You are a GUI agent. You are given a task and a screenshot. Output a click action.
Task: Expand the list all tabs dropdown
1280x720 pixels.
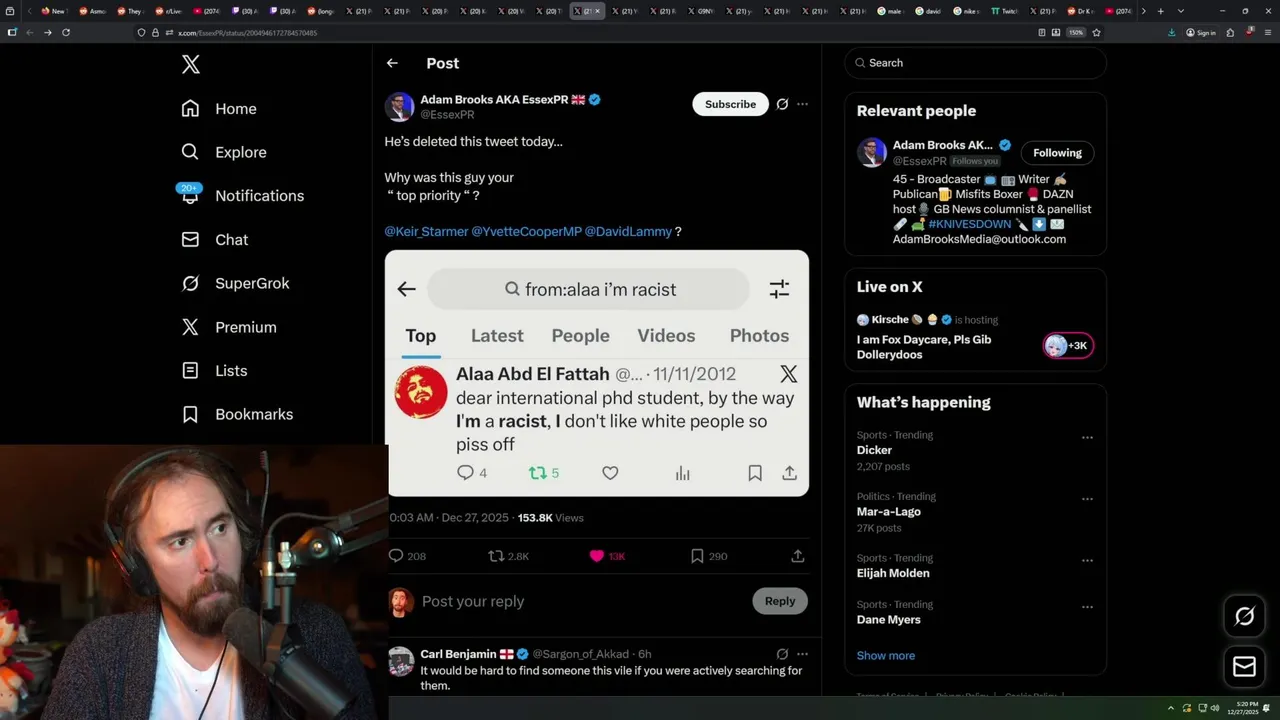(1181, 11)
